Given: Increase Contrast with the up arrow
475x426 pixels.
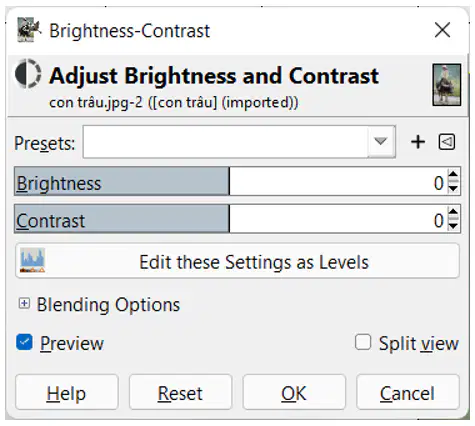Looking at the screenshot, I should pos(453,213).
